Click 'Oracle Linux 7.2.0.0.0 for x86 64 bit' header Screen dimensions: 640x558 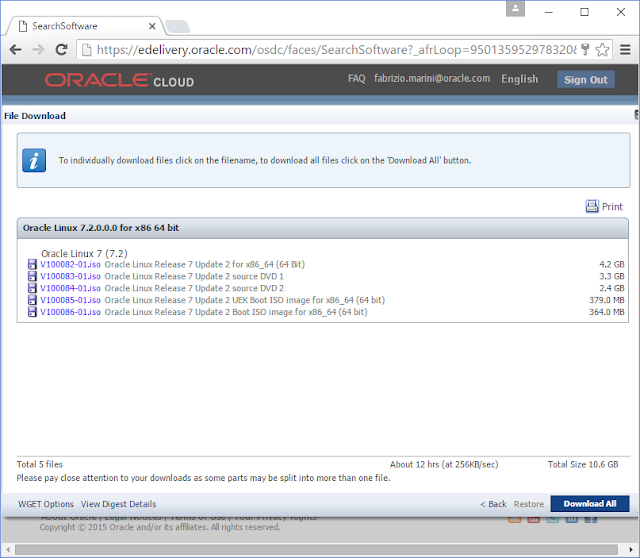pyautogui.click(x=101, y=228)
